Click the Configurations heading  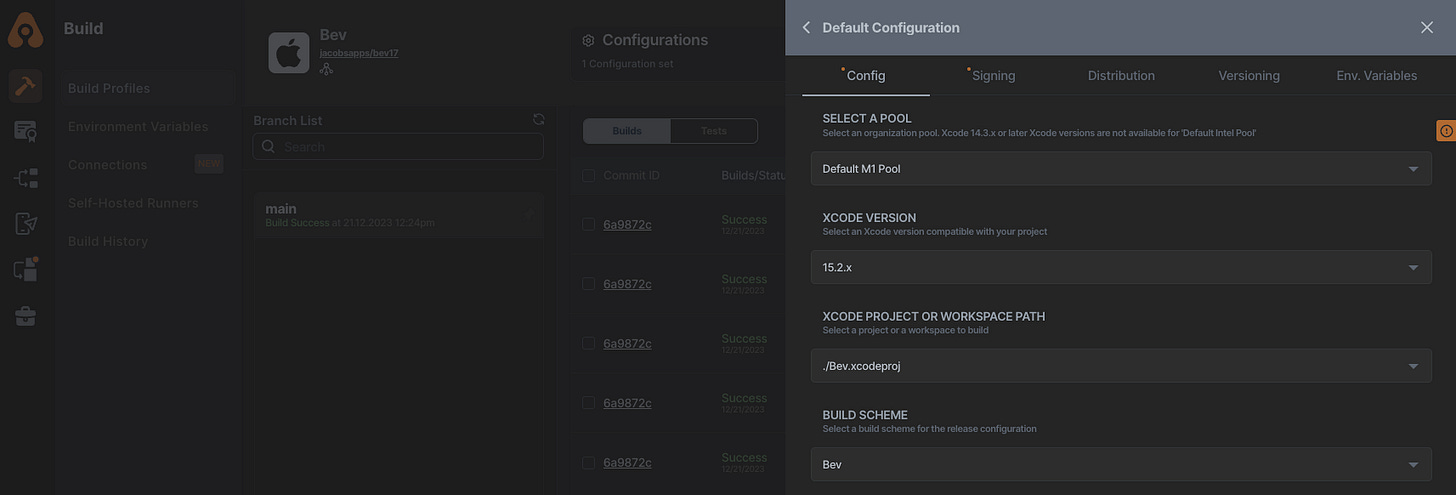coord(655,40)
